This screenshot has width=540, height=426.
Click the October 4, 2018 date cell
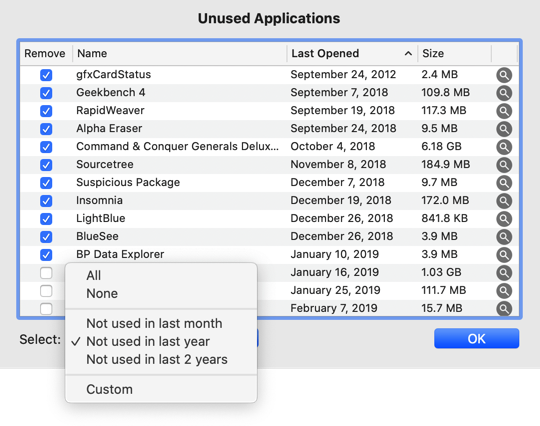click(x=332, y=146)
